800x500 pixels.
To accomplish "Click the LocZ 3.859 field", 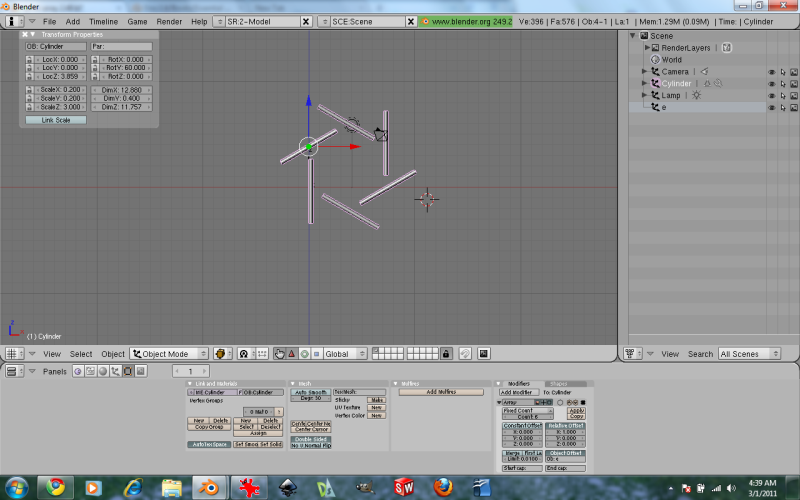I will [x=60, y=77].
